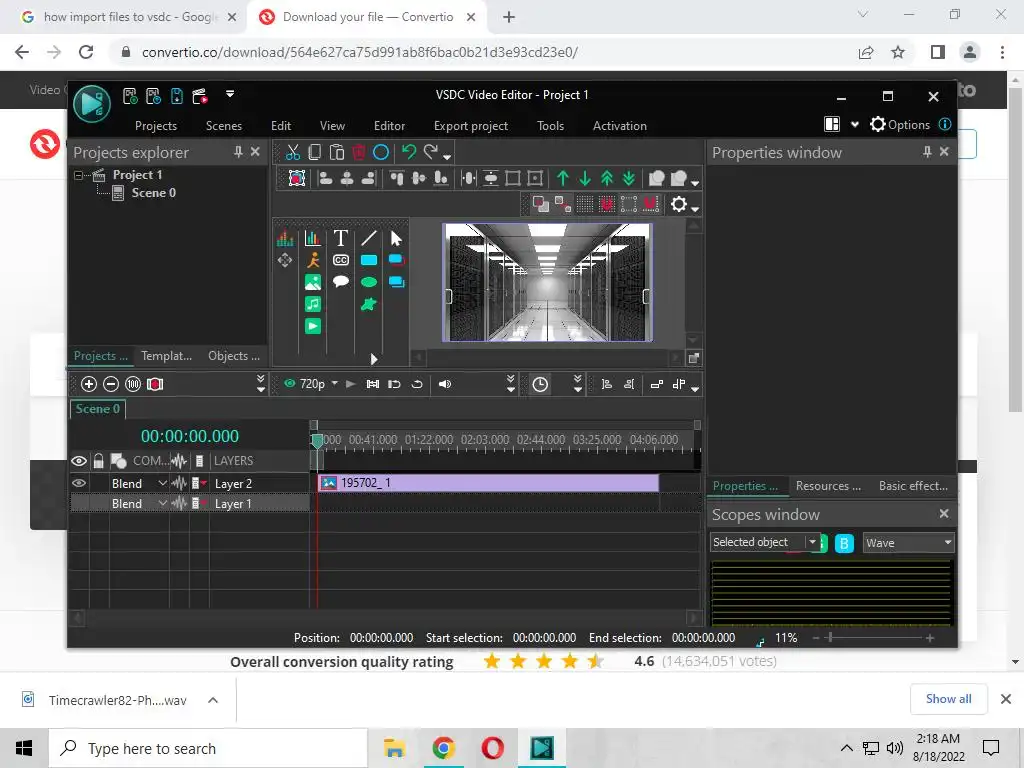Screen dimensions: 1024x768
Task: Click the movement arrows icon
Action: pyautogui.click(x=285, y=260)
